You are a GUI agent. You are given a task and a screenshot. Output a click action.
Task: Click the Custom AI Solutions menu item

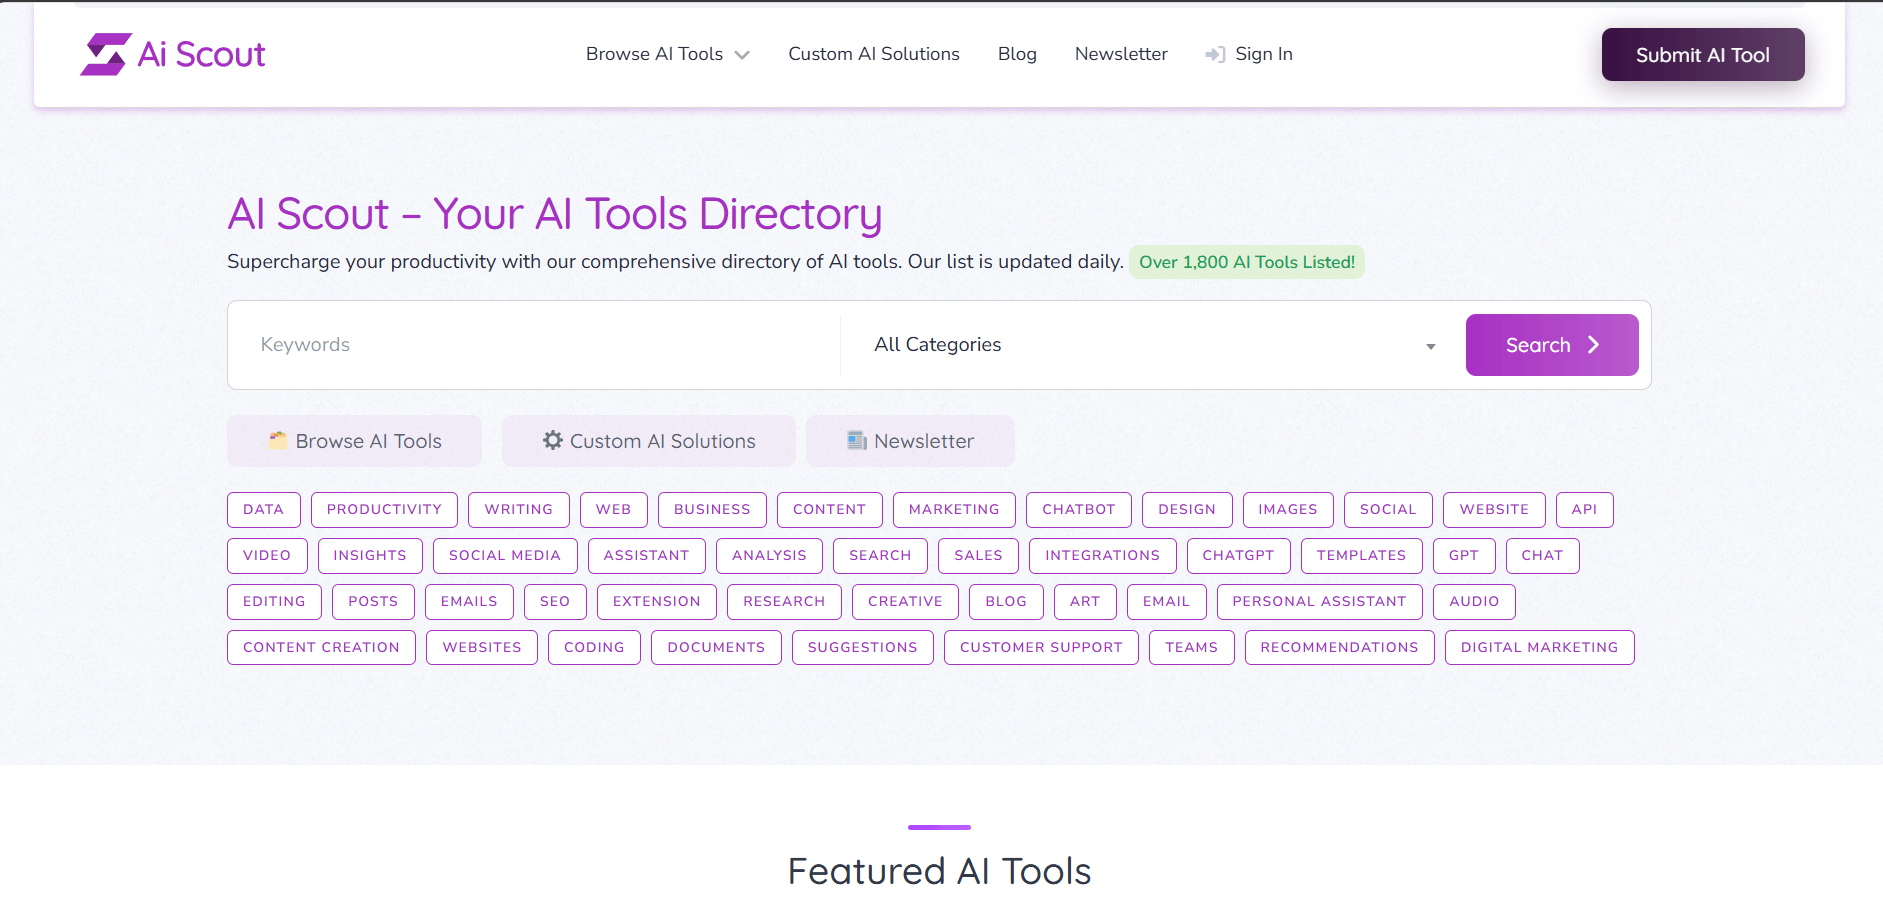point(874,54)
